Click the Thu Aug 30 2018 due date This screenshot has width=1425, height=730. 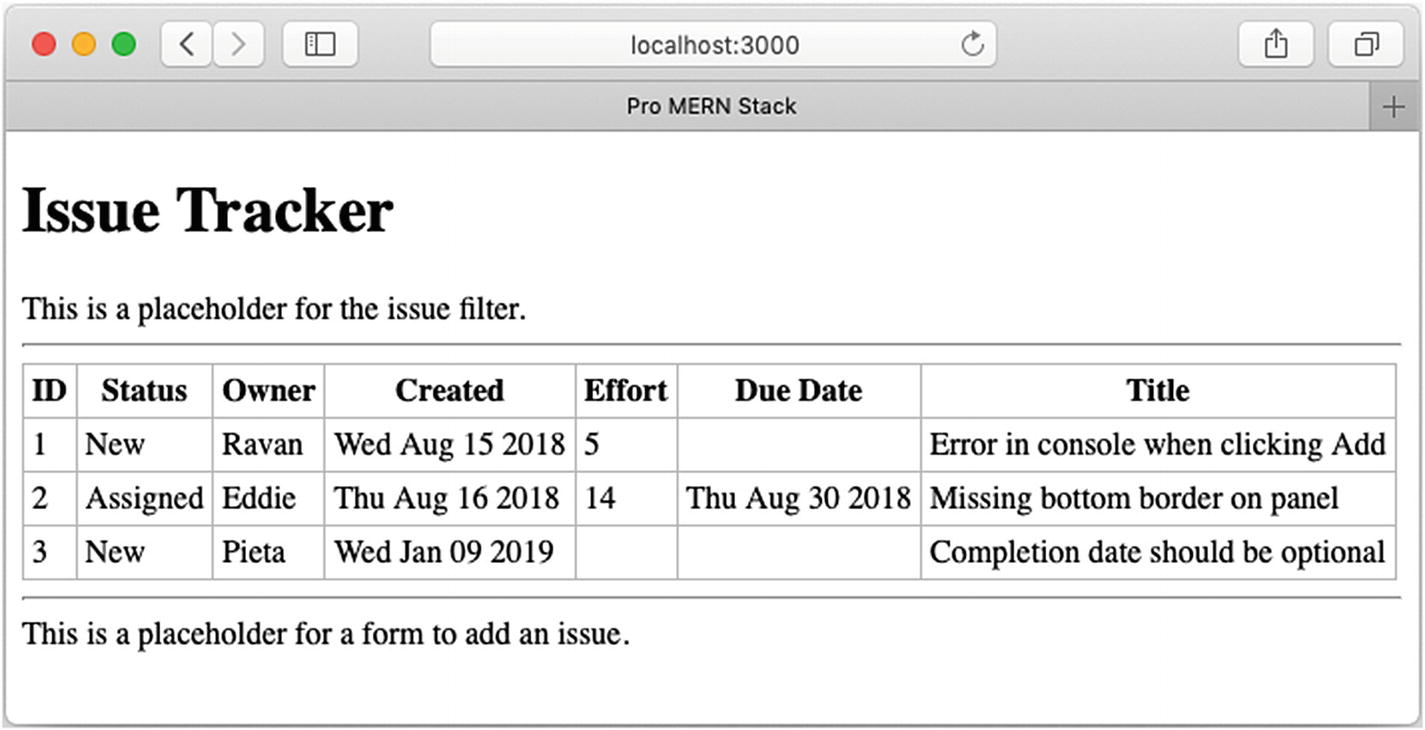(x=798, y=498)
